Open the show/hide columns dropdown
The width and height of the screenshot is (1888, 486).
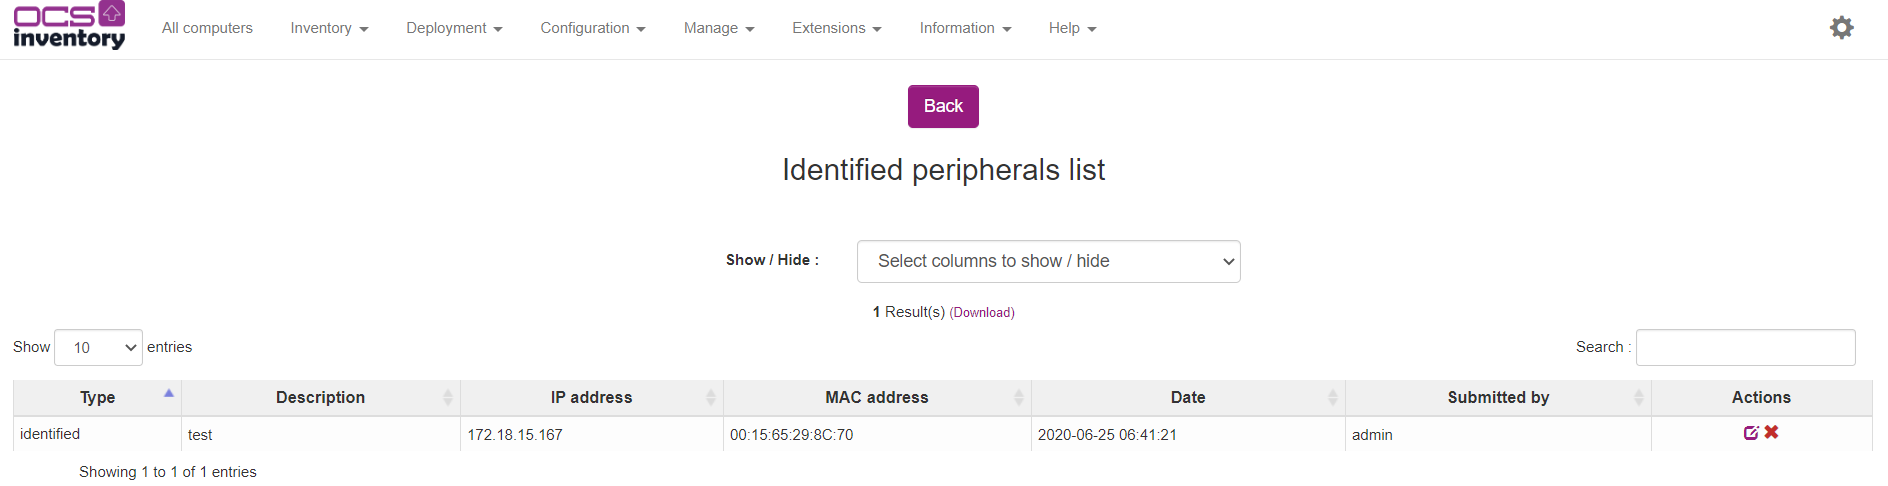click(1048, 261)
